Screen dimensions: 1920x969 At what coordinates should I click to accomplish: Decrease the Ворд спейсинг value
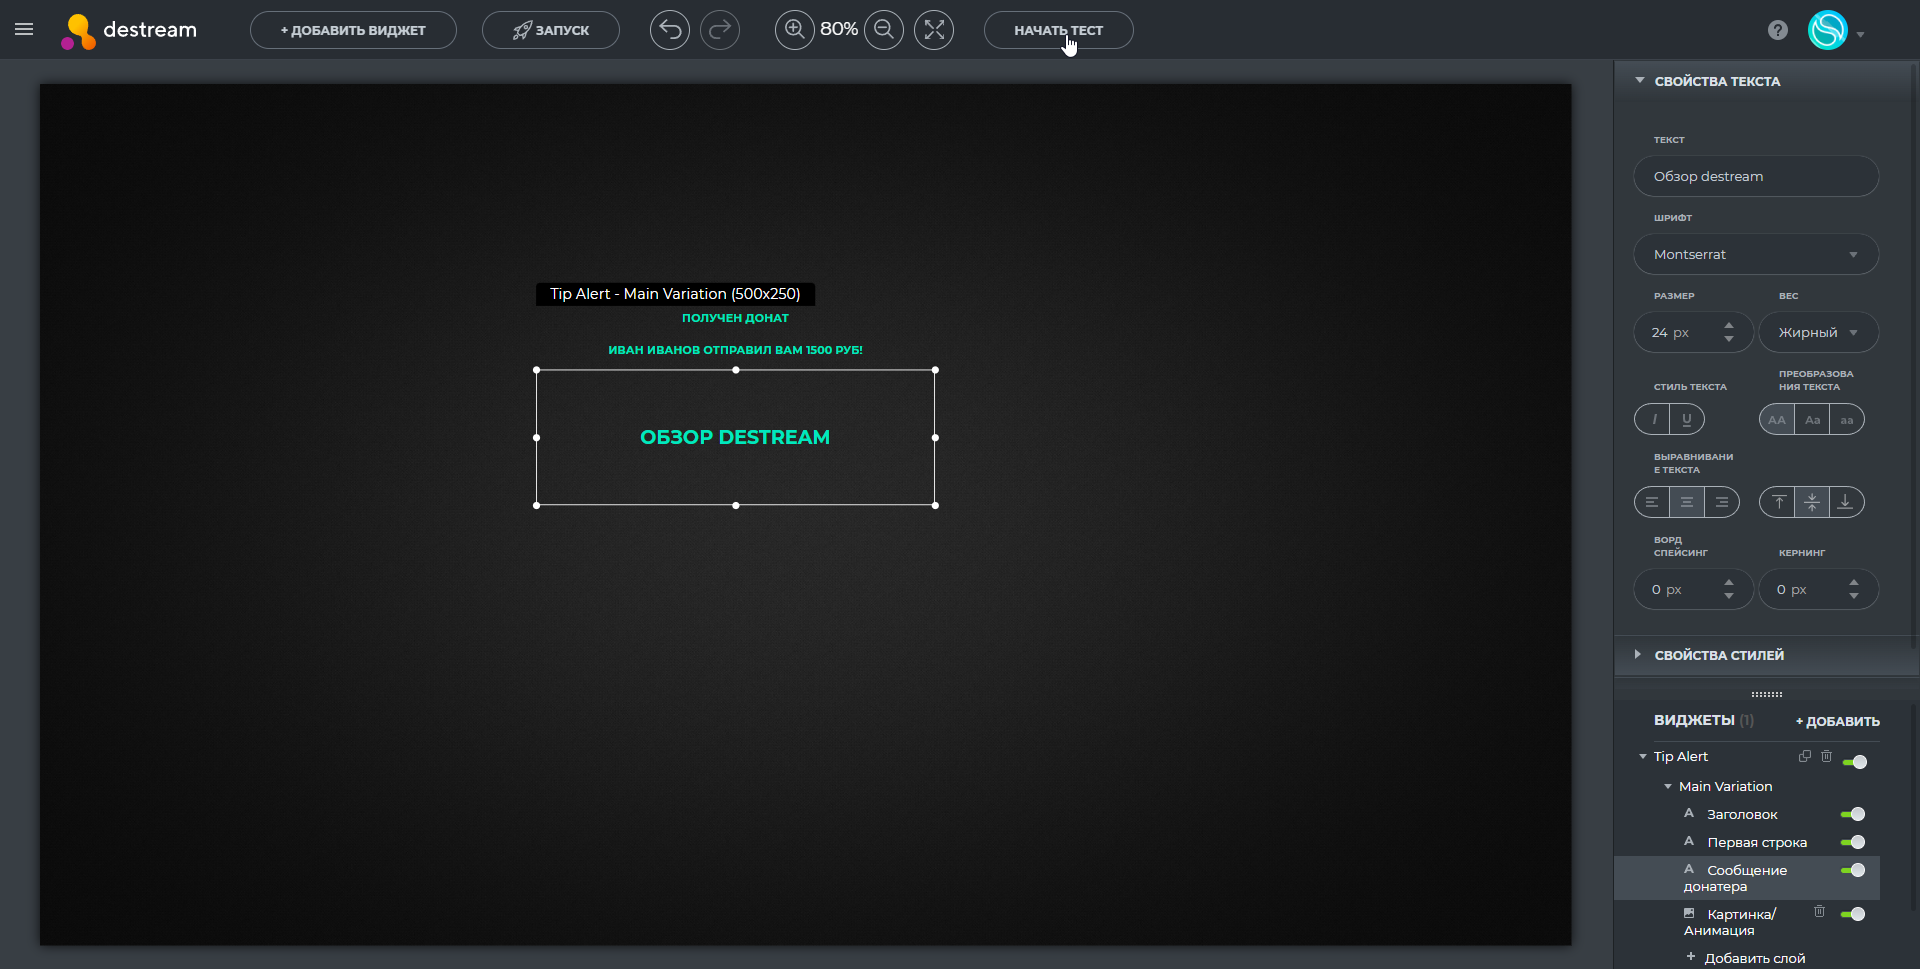1729,596
